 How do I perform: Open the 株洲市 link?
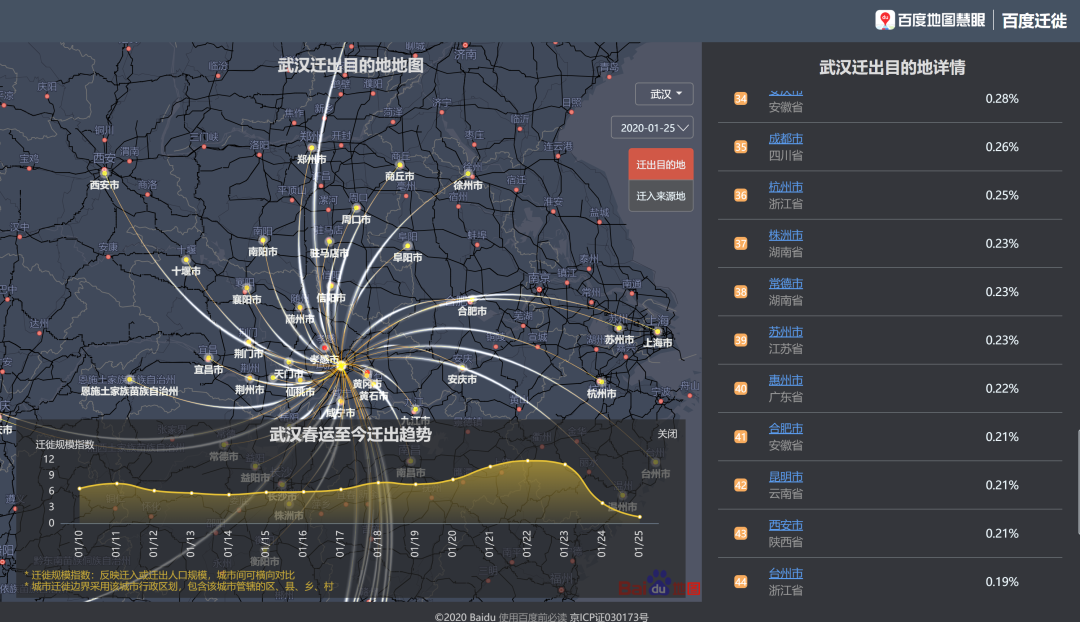786,235
